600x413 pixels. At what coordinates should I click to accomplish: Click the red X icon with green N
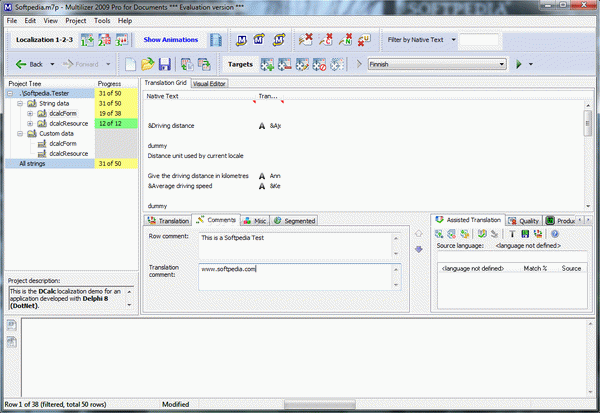click(345, 40)
